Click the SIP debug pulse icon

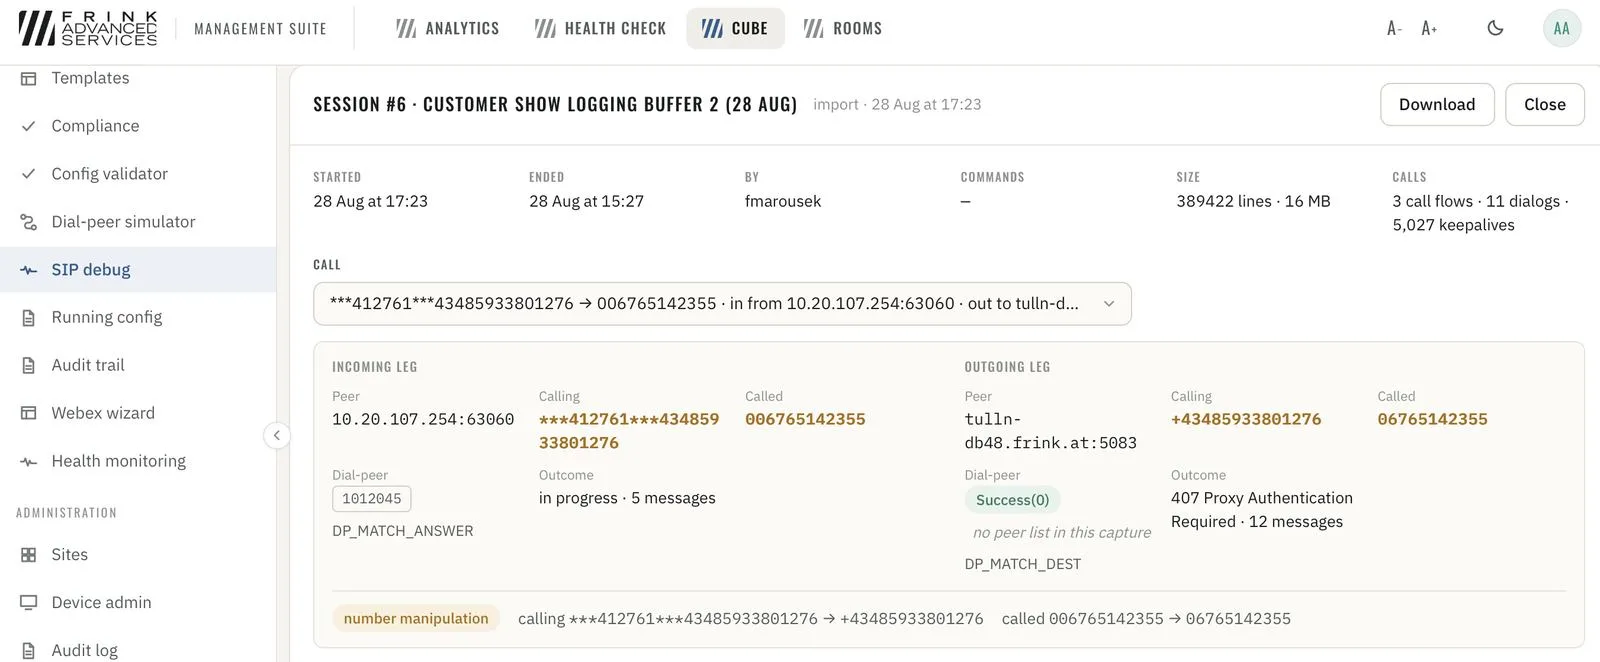[x=29, y=270]
